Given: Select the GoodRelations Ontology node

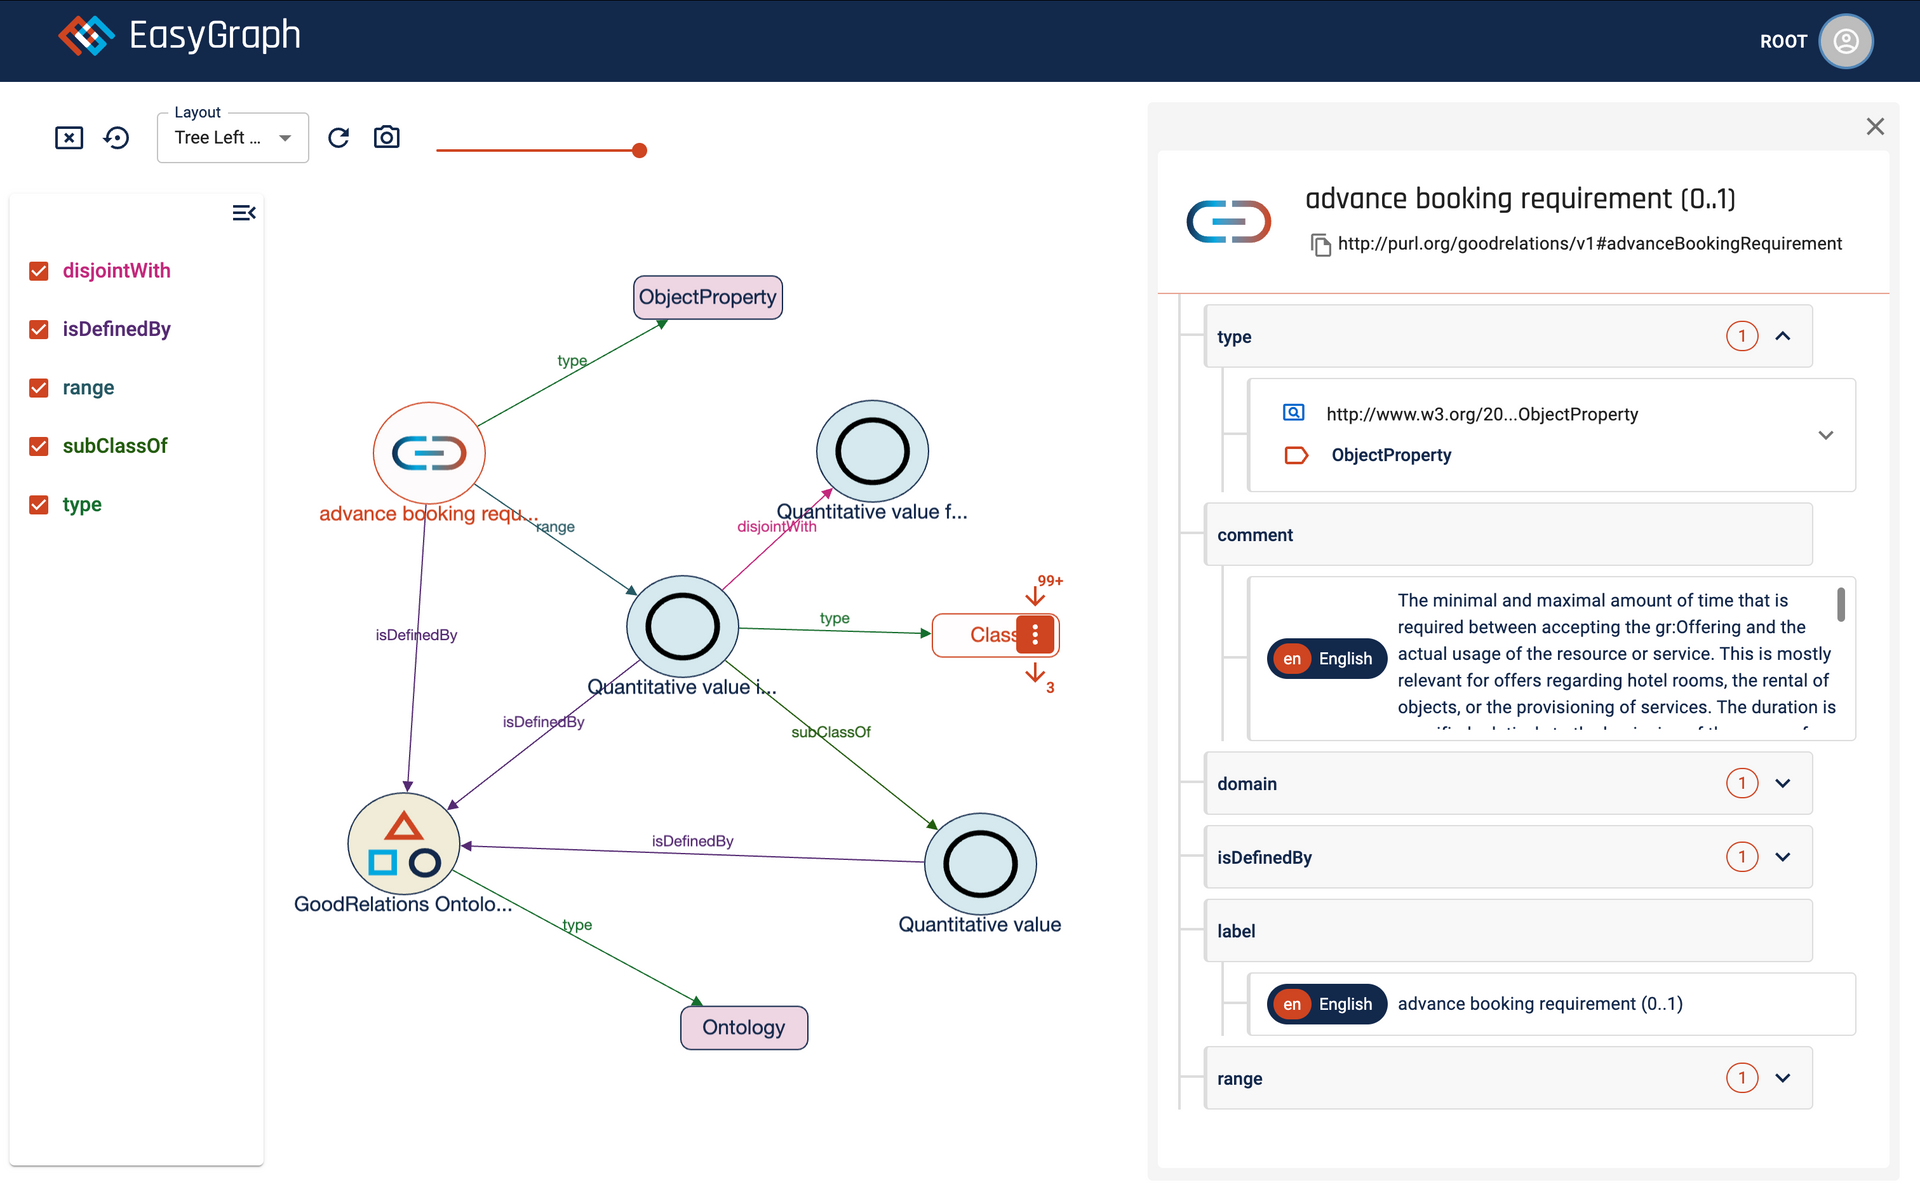Looking at the screenshot, I should tap(404, 845).
